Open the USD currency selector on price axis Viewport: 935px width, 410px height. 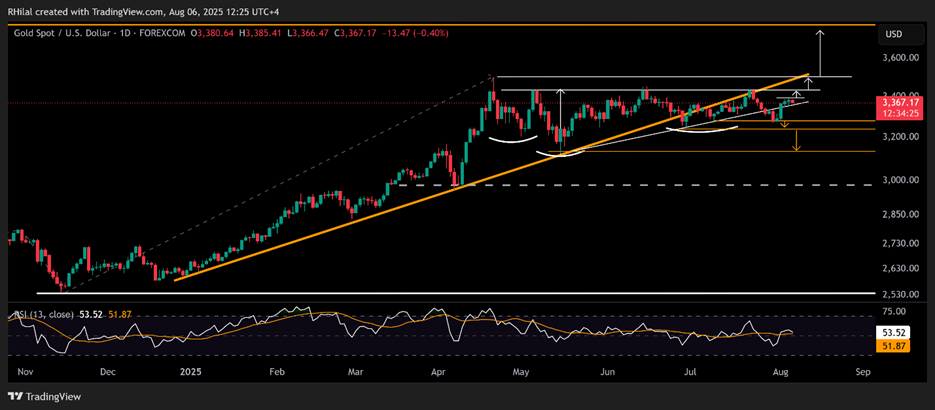click(893, 35)
